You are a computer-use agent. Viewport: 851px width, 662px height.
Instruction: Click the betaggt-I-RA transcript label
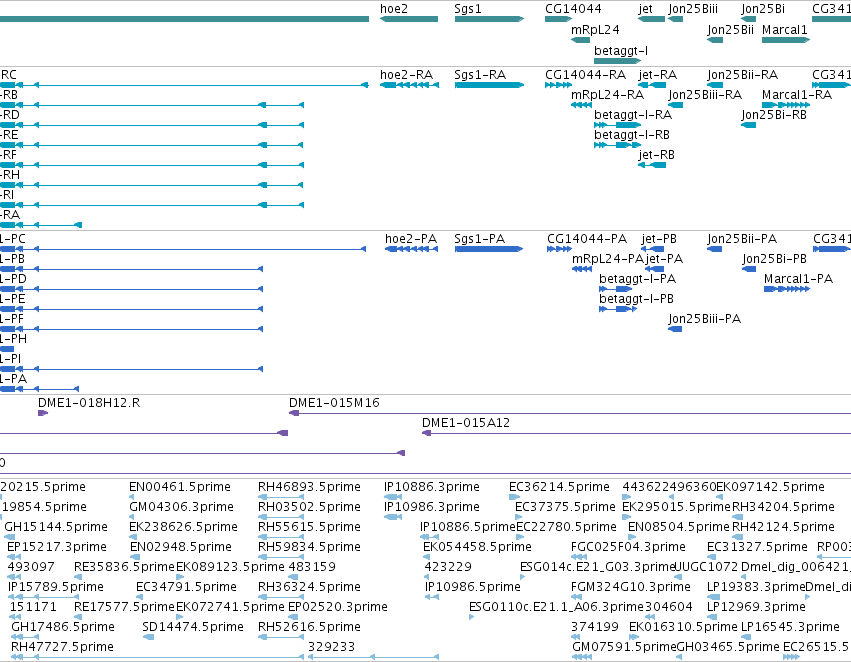pyautogui.click(x=633, y=115)
